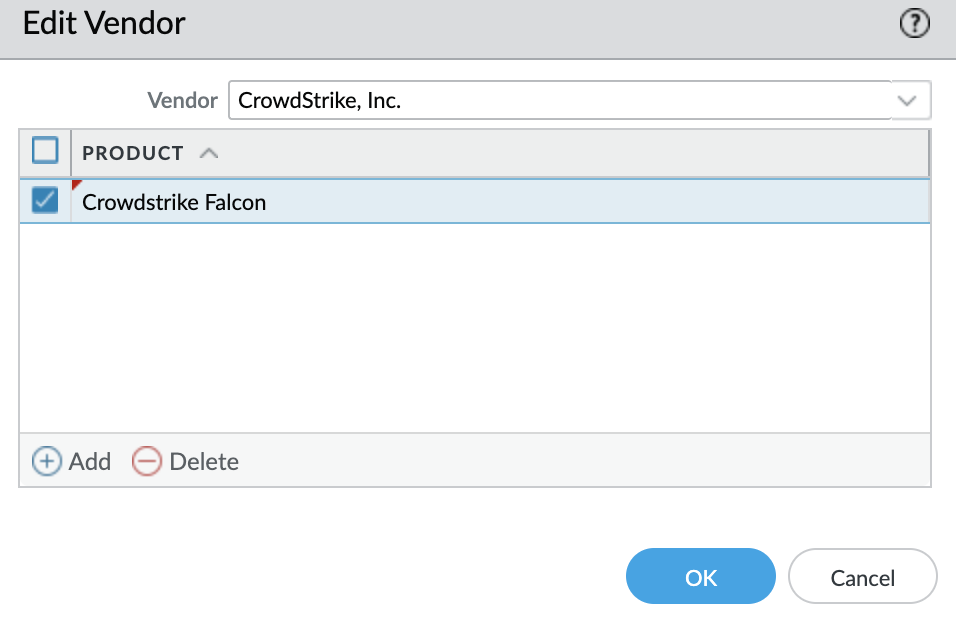Click blank space right of Crowdstrike Falcon row
Viewport: 956px width, 632px height.
[600, 202]
